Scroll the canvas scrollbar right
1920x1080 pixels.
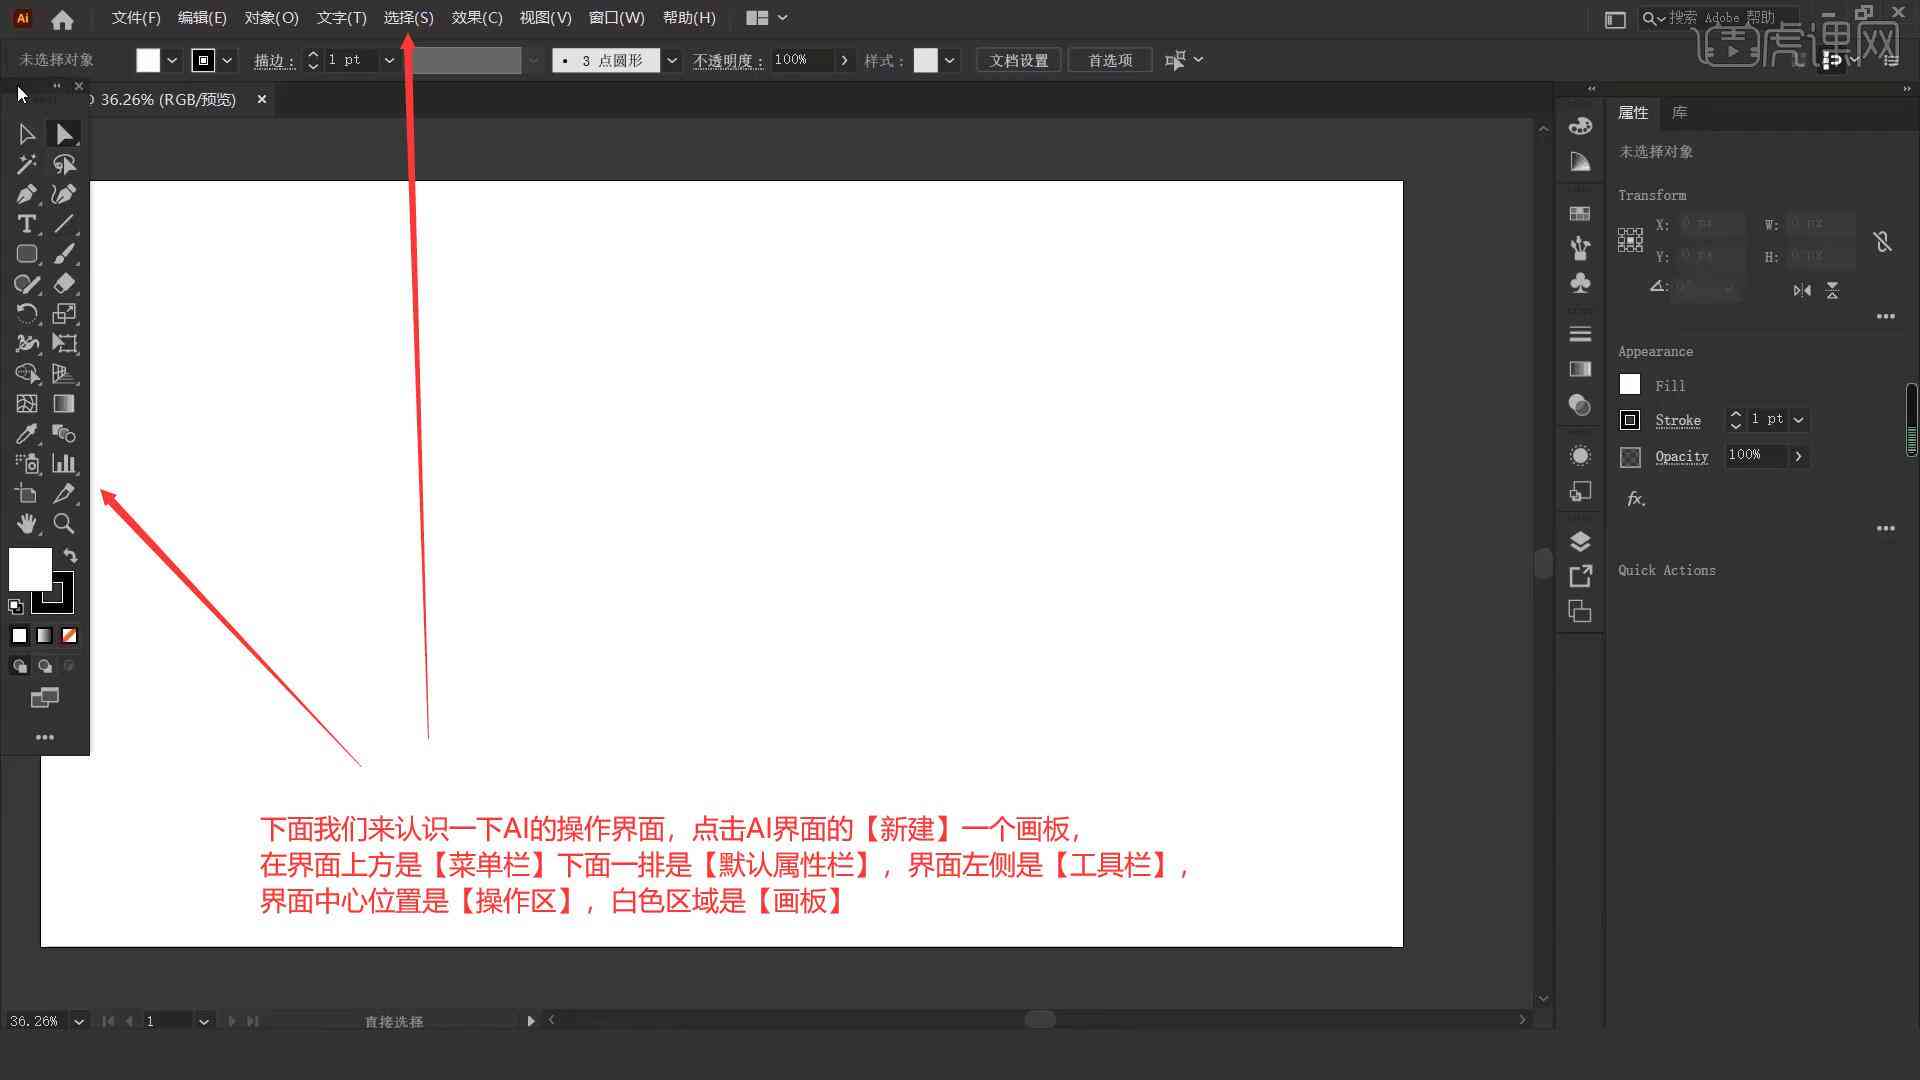(1523, 1019)
